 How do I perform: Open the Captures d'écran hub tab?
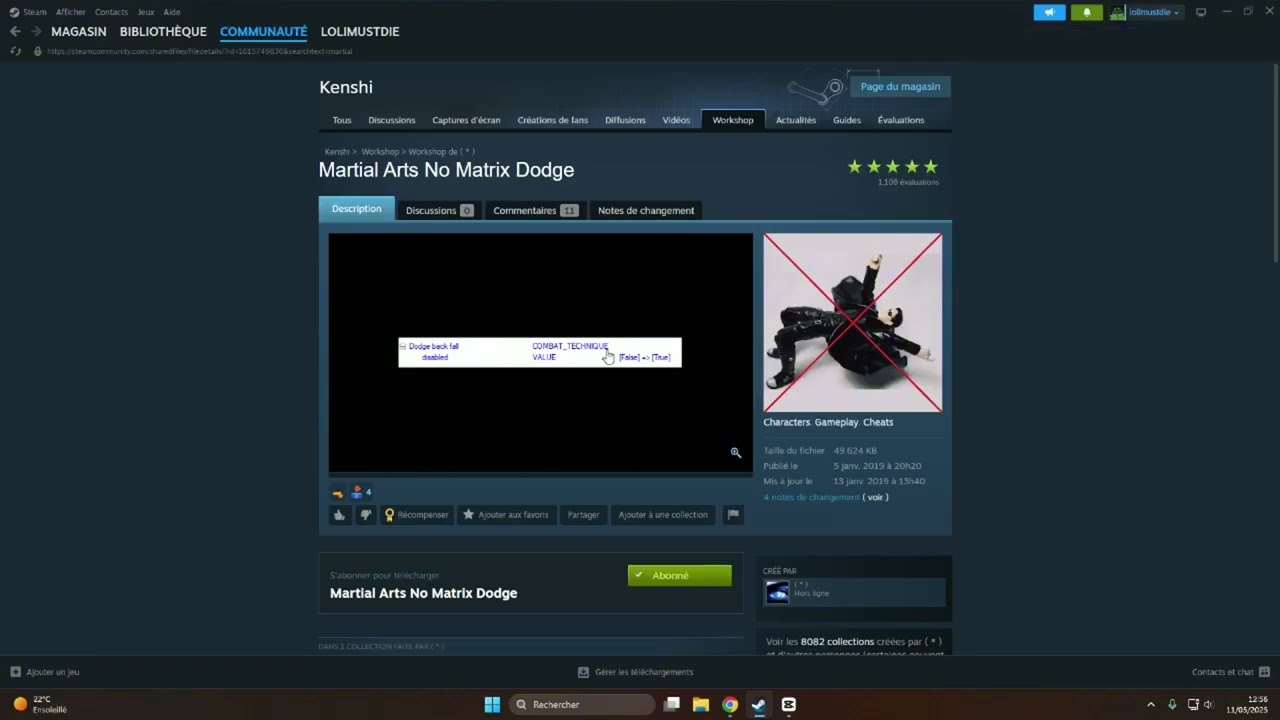pos(466,120)
